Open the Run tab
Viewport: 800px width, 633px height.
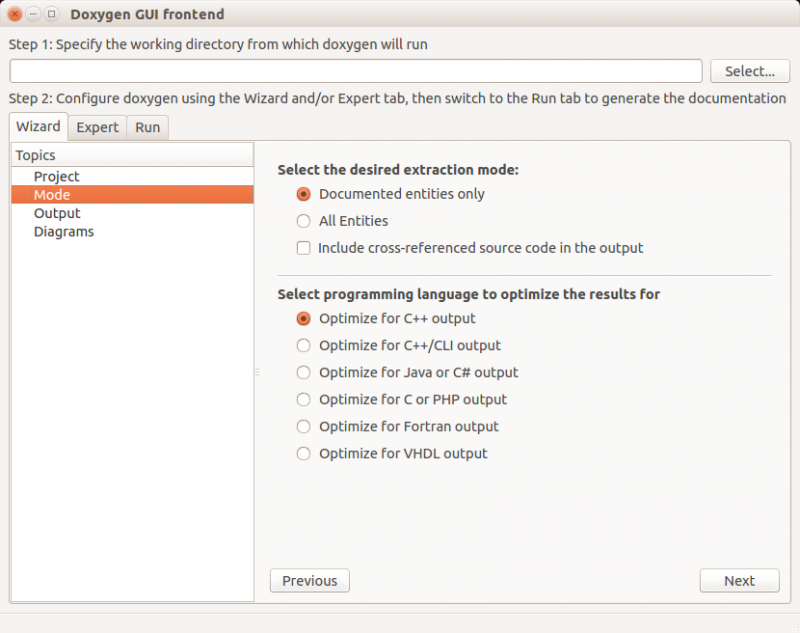click(147, 128)
